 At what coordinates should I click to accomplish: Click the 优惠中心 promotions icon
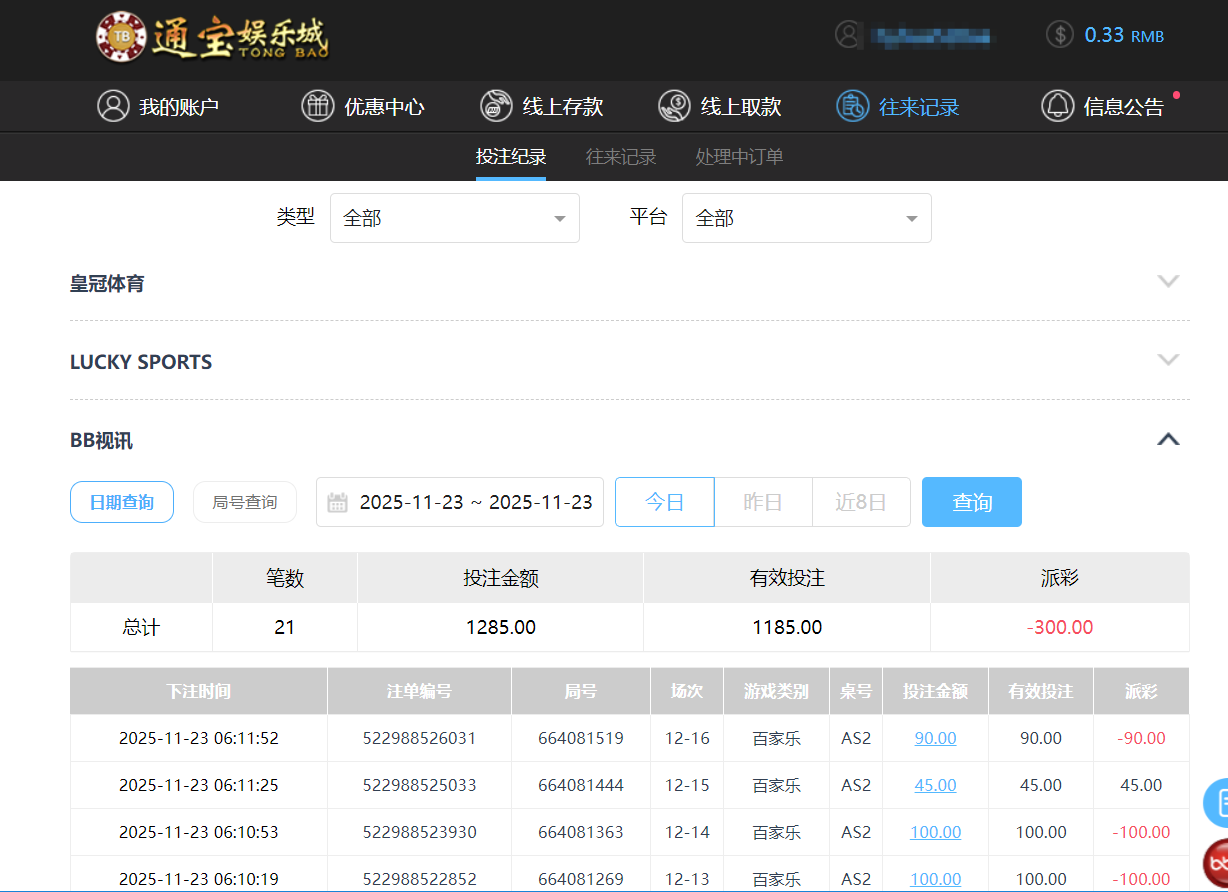316,106
